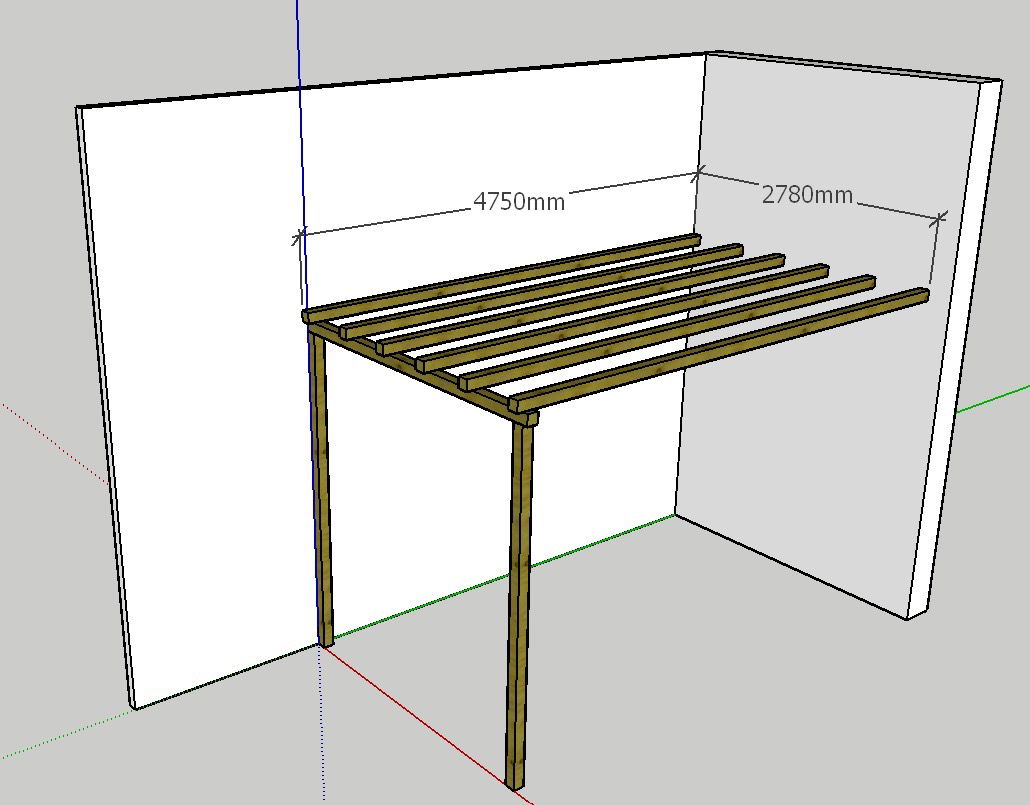The width and height of the screenshot is (1030, 805).
Task: Click the left endpoint of the 4750mm dimension
Action: pyautogui.click(x=299, y=237)
